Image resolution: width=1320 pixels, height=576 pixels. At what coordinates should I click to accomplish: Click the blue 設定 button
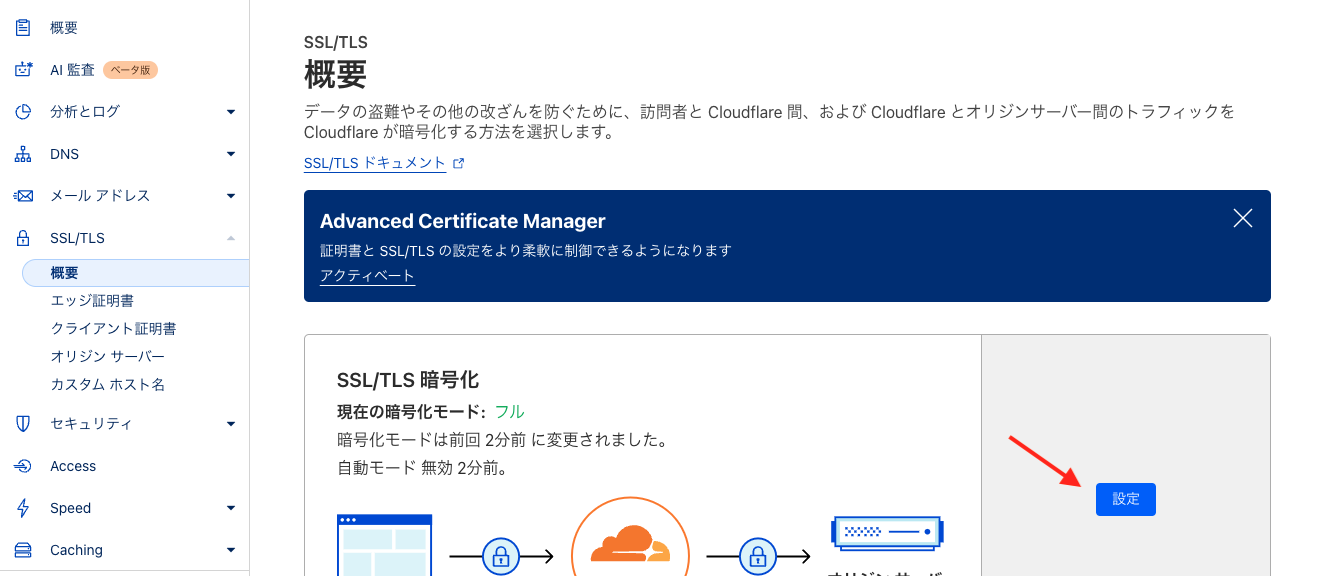click(1125, 499)
